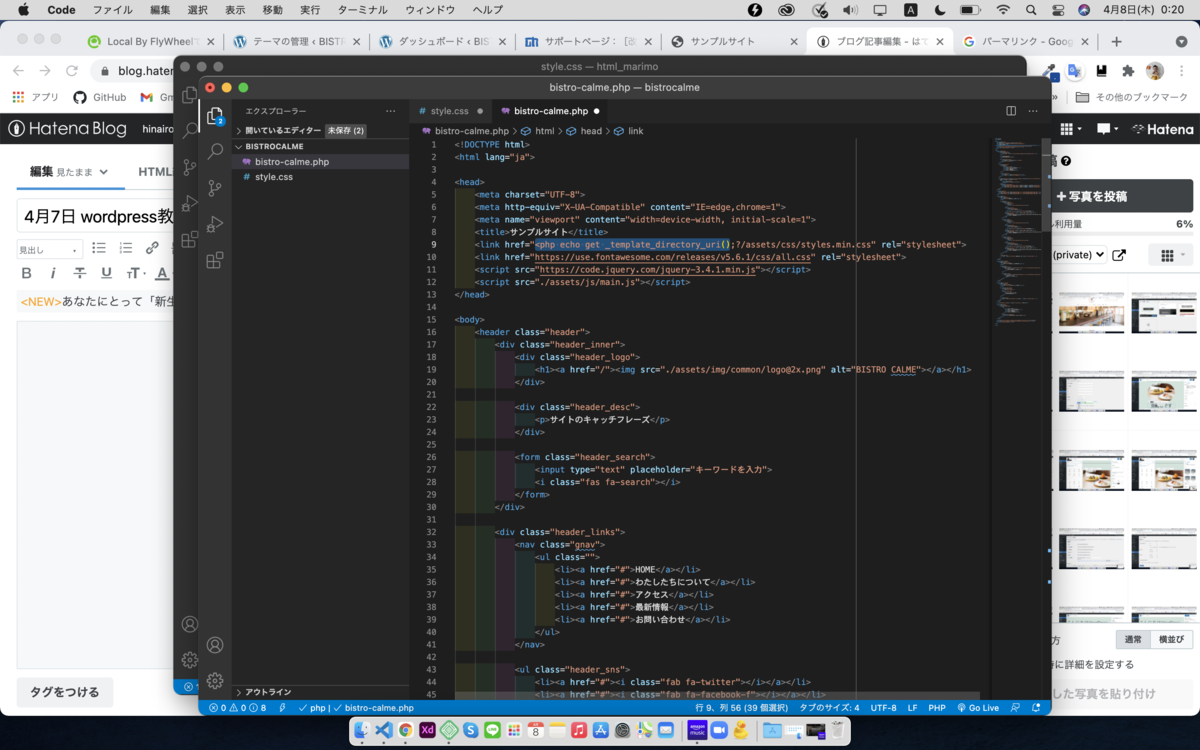This screenshot has height=750, width=1200.
Task: Click タグをつける button
Action: [65, 692]
